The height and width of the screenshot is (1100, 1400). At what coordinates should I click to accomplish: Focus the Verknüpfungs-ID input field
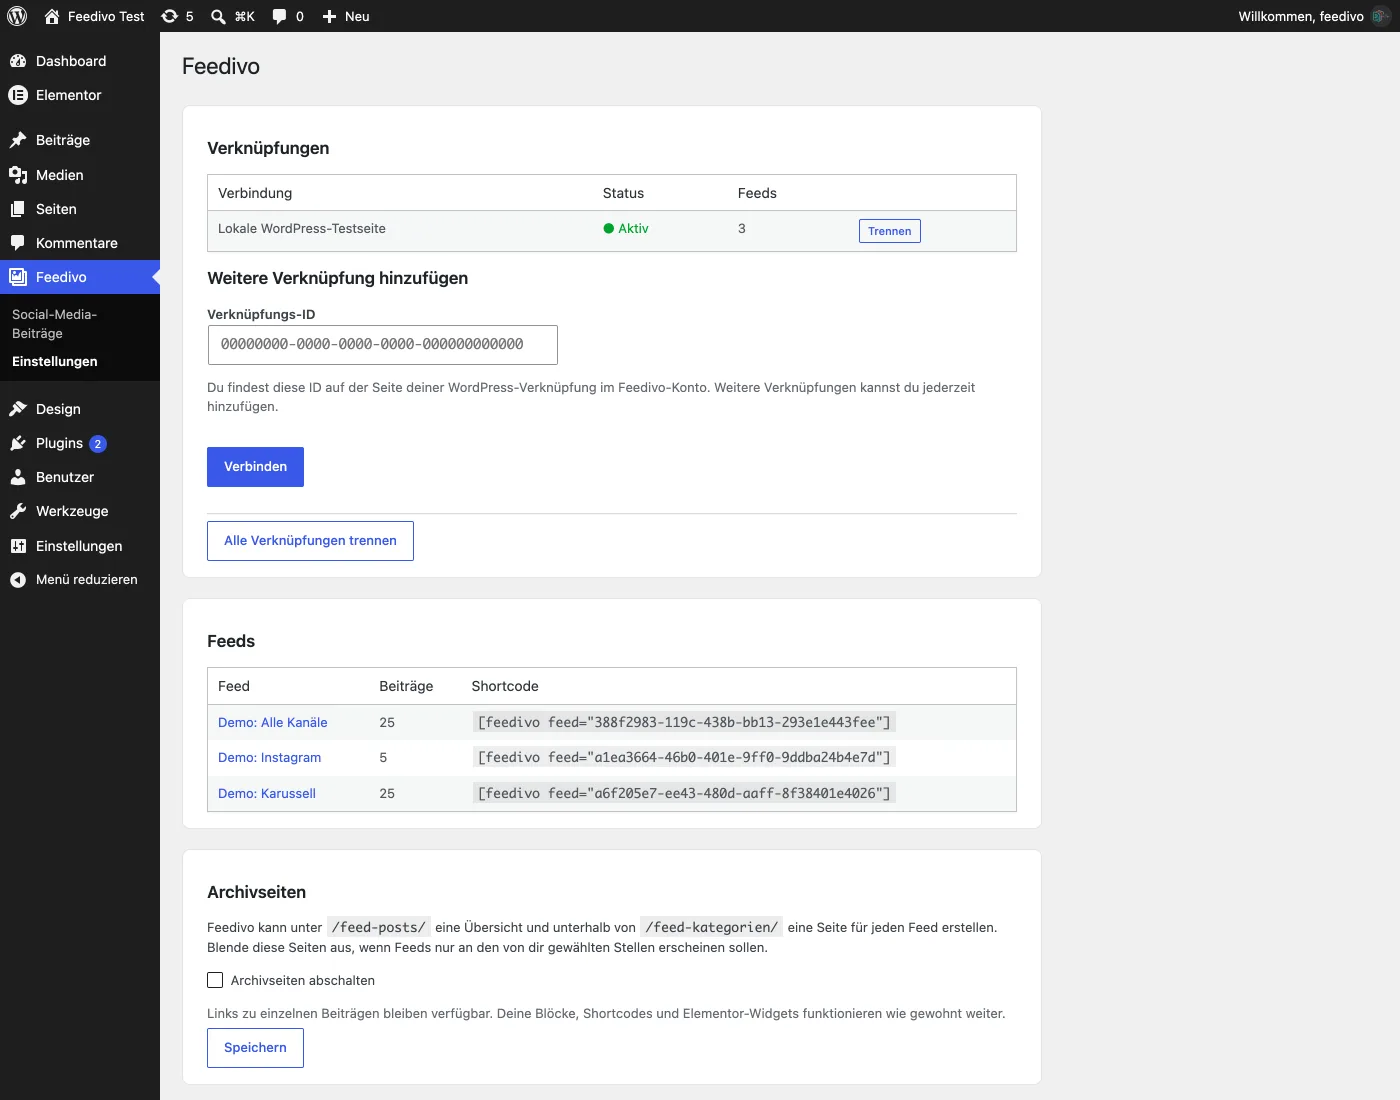tap(382, 345)
